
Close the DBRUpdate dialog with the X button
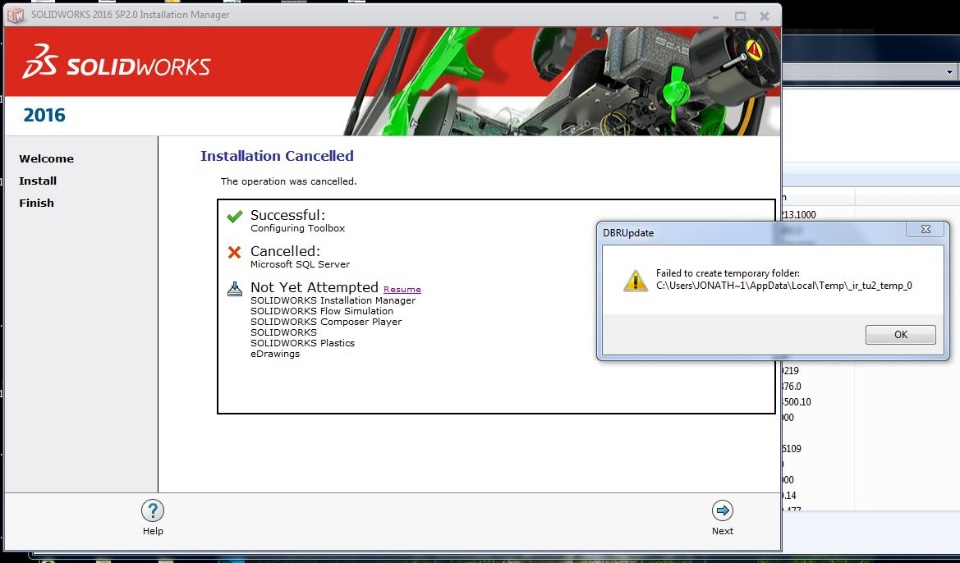926,229
